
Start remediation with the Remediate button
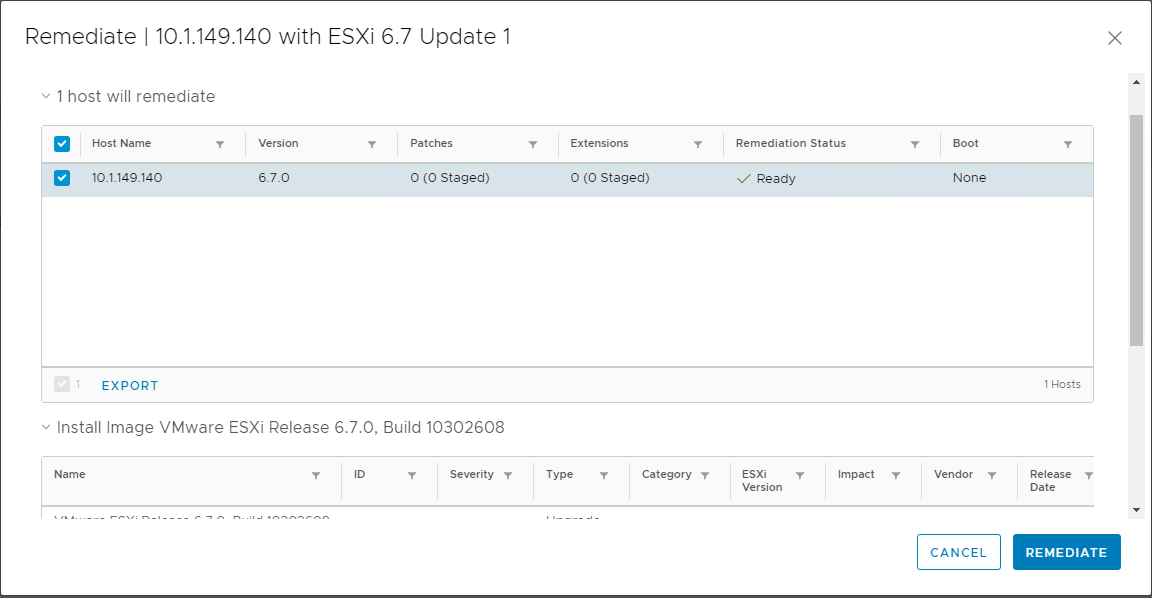1067,552
